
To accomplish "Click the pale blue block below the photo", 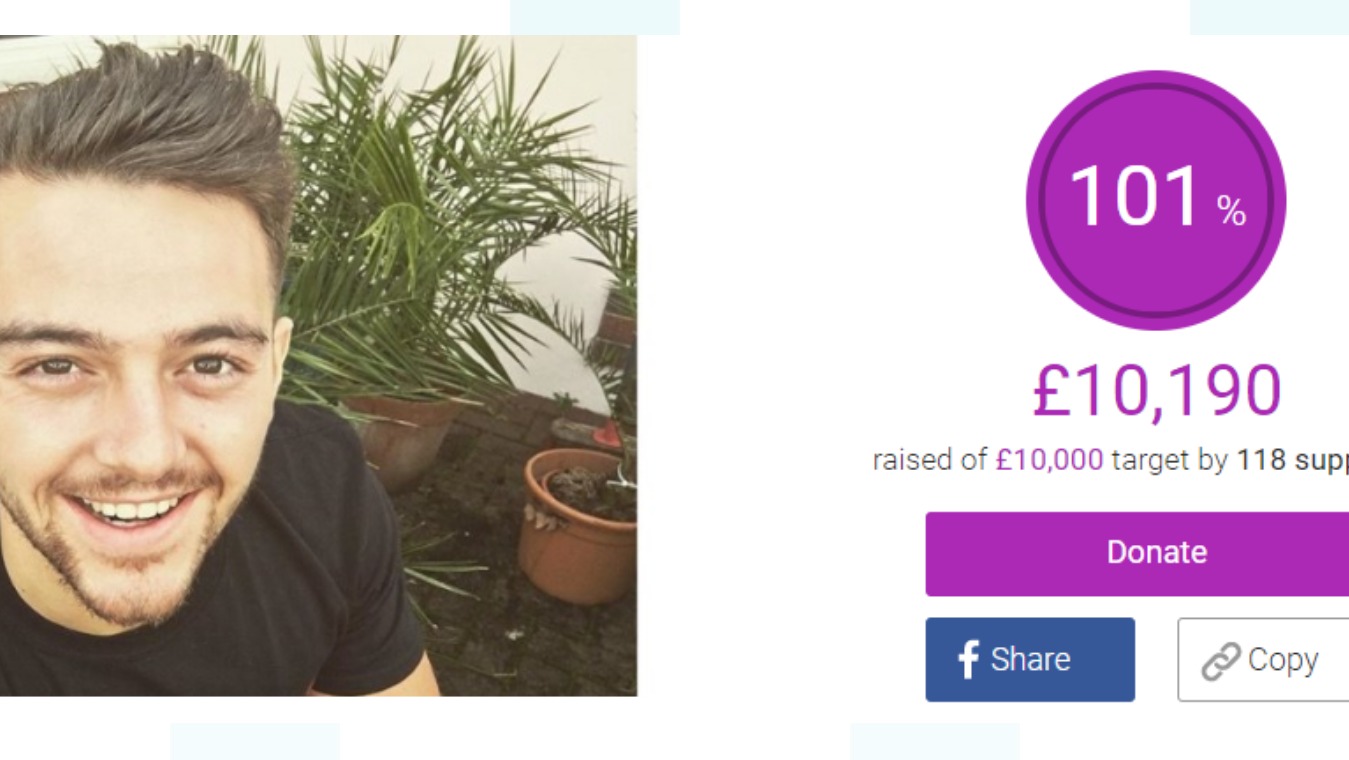I will click(255, 742).
